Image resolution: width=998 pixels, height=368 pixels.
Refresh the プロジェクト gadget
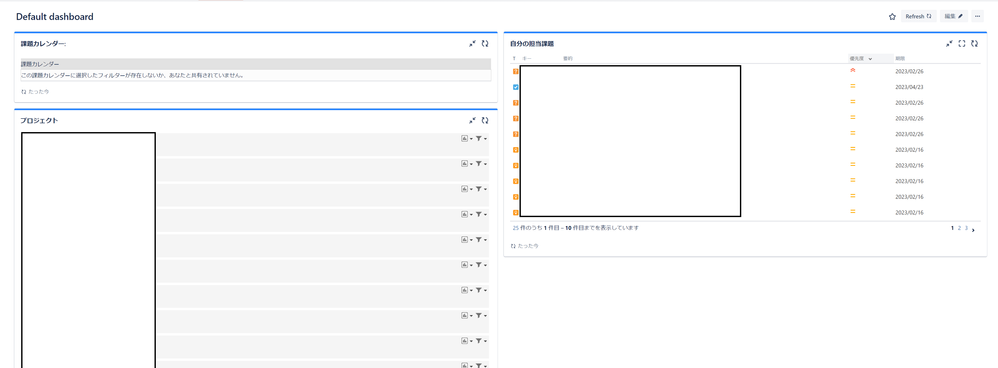(x=485, y=120)
